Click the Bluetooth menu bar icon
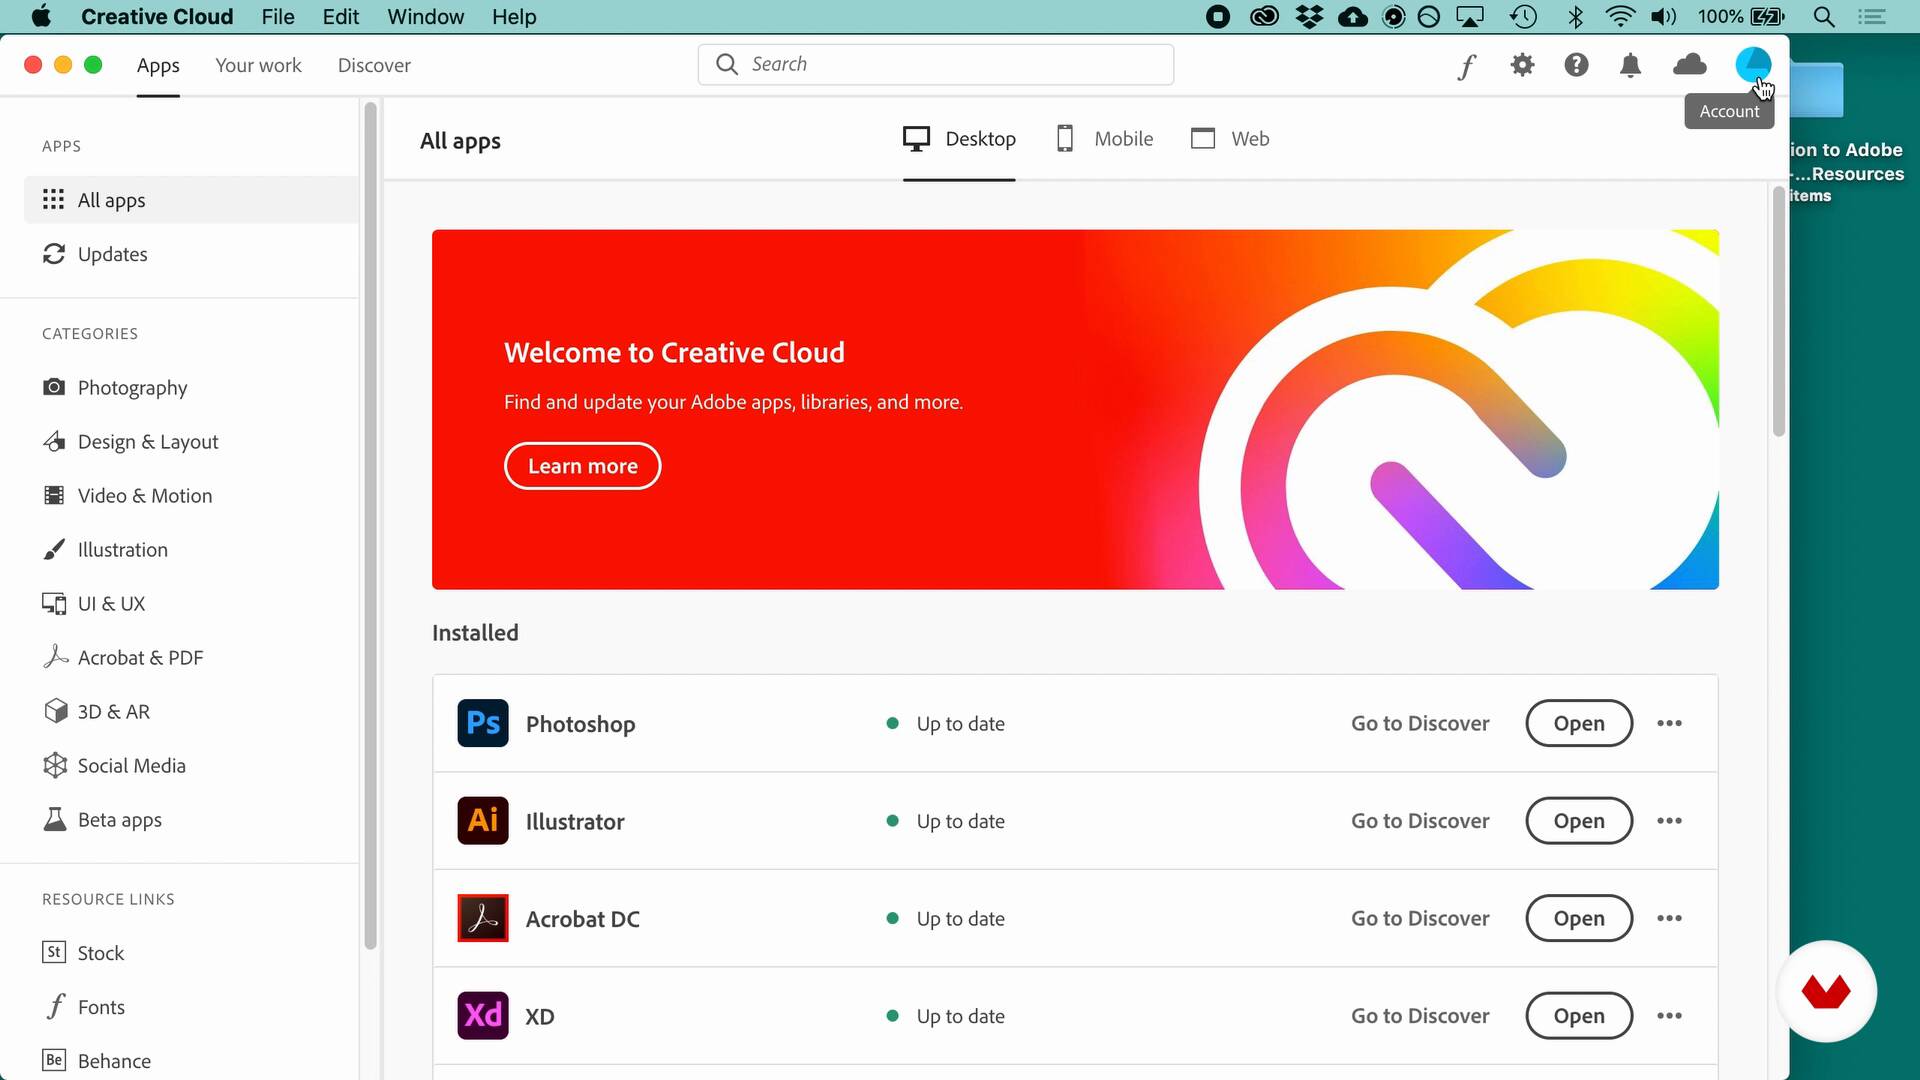Viewport: 1920px width, 1080px height. pyautogui.click(x=1575, y=16)
